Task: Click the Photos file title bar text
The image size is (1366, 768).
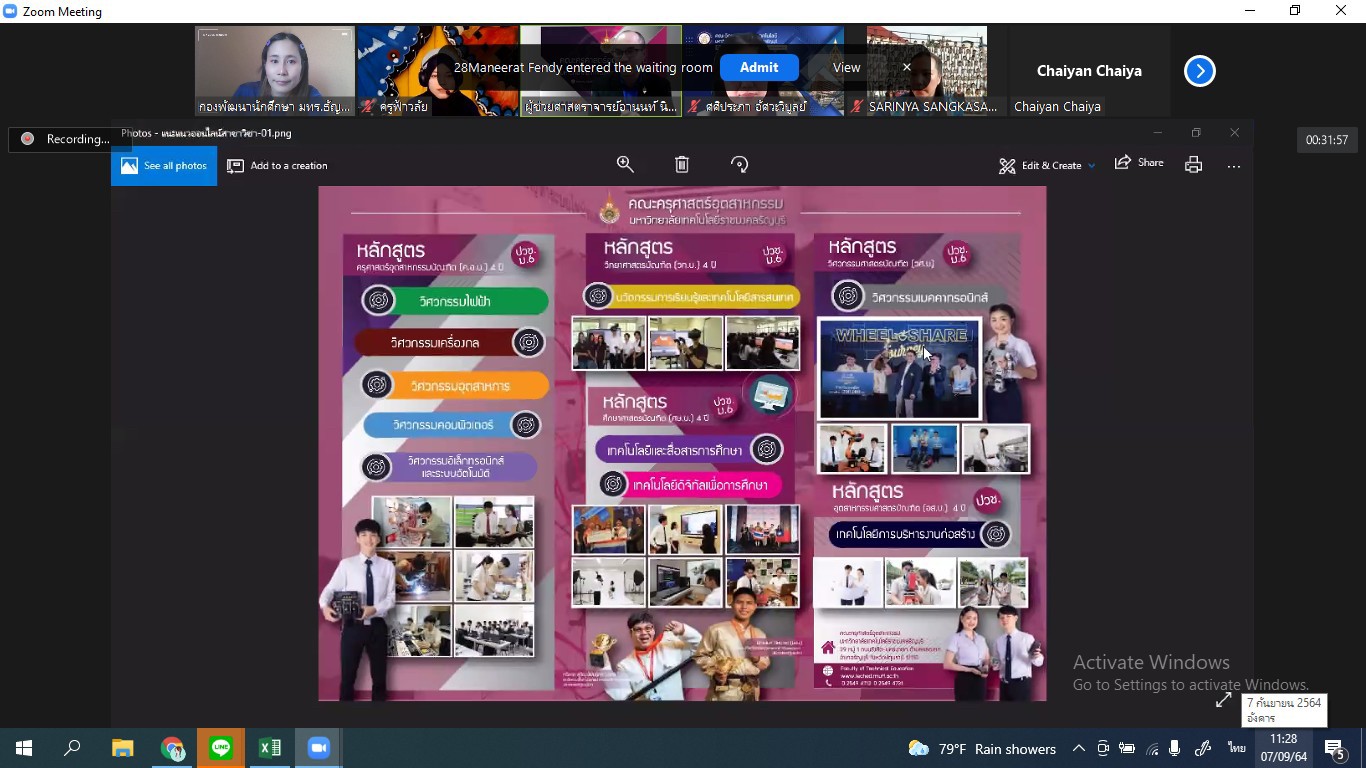Action: tap(206, 133)
